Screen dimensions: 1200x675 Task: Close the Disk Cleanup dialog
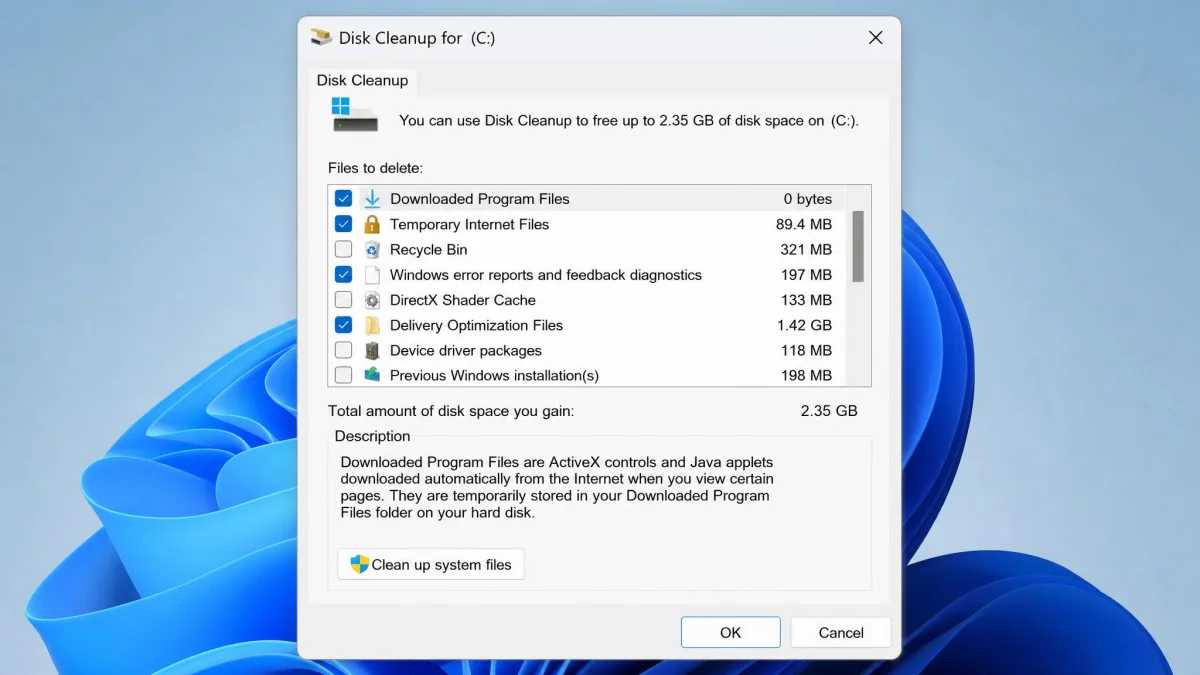875,38
